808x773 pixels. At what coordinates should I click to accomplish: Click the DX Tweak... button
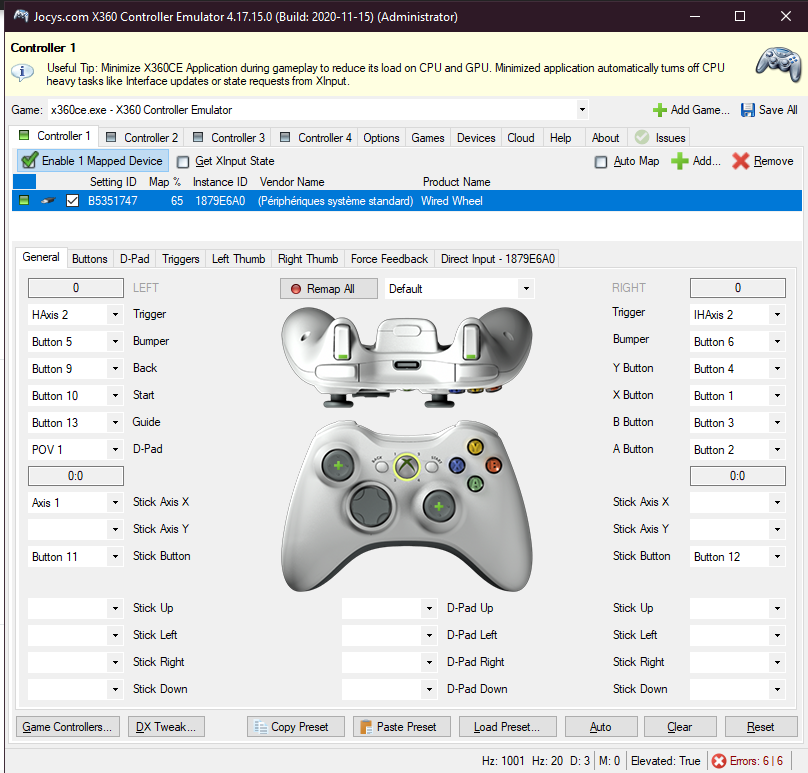click(166, 727)
